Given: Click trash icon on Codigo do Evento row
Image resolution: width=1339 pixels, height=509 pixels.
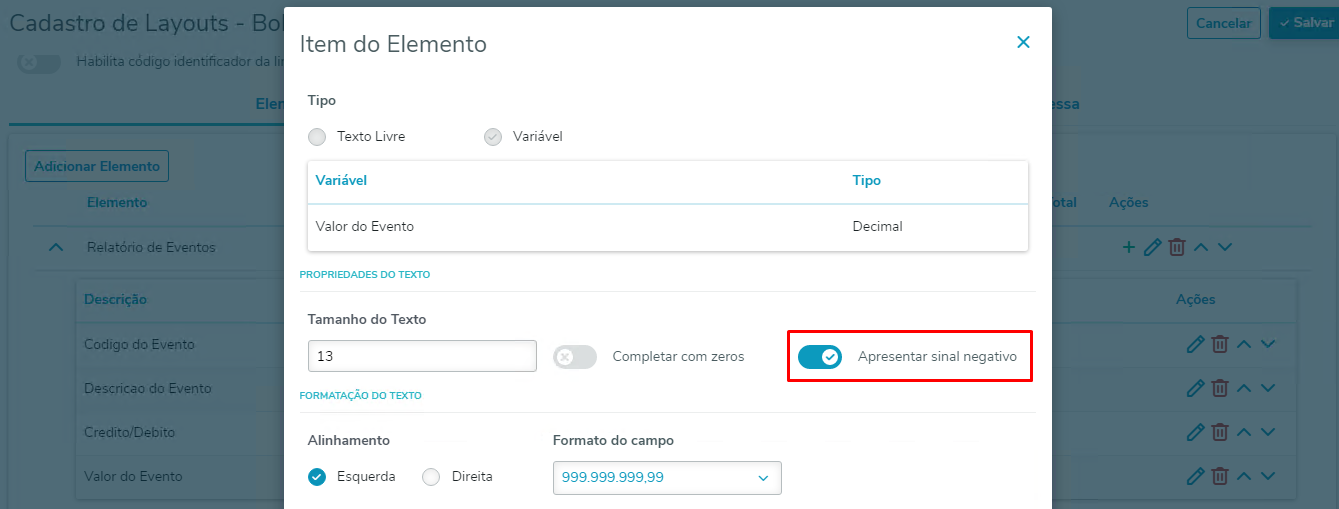Looking at the screenshot, I should (x=1220, y=344).
